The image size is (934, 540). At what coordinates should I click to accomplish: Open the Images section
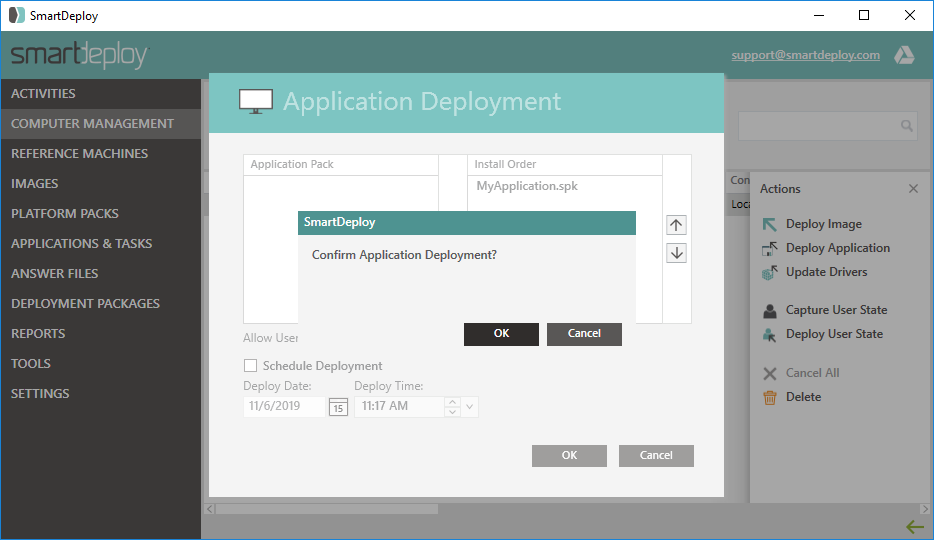101,183
